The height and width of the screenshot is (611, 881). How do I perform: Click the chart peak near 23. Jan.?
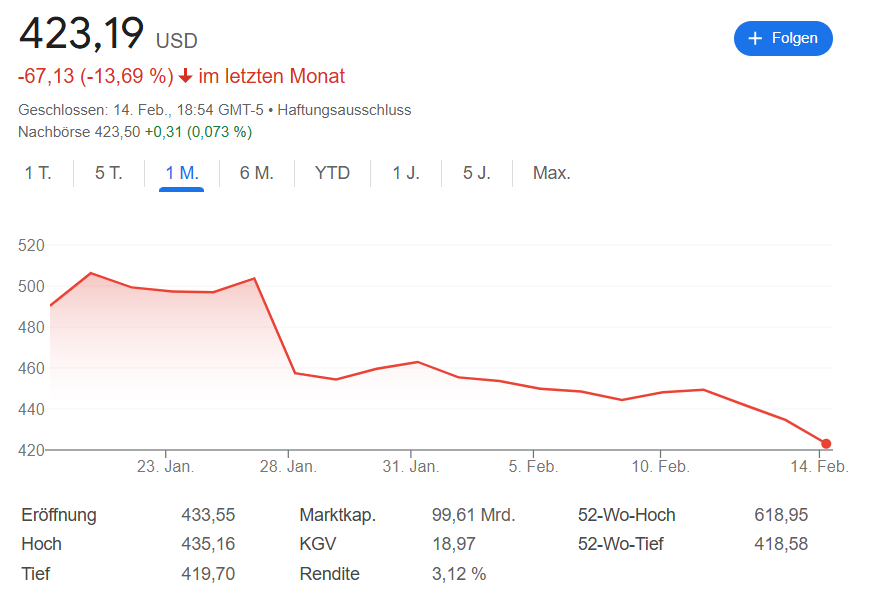[x=91, y=273]
